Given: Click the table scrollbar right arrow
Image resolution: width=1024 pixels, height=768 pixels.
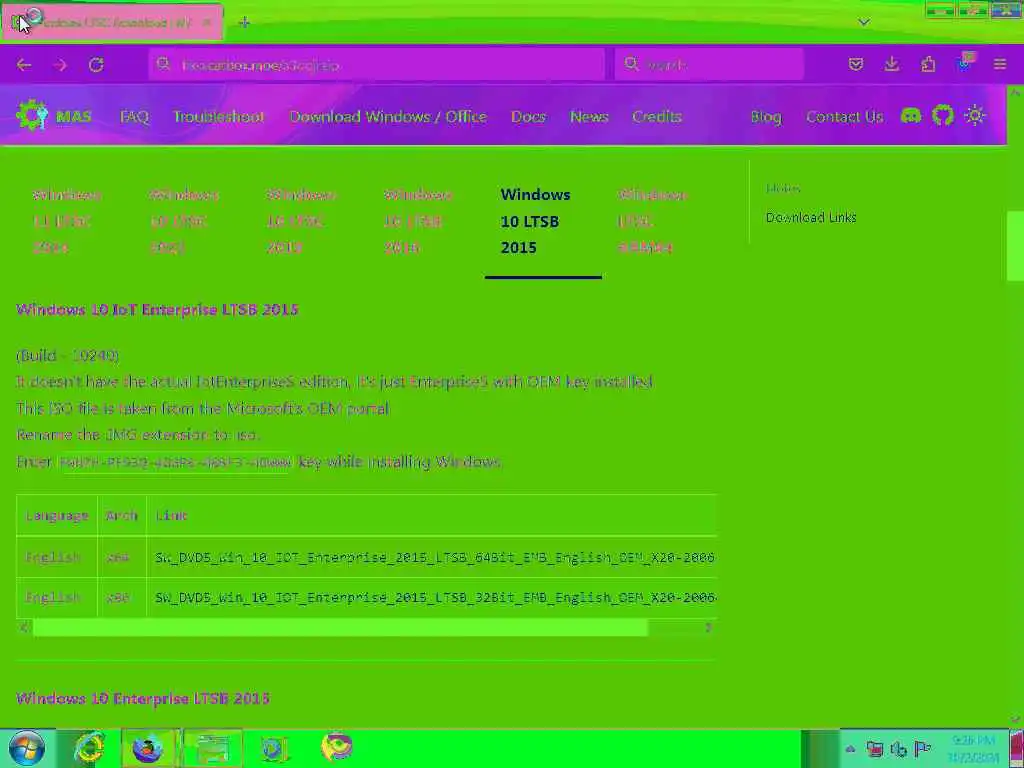Looking at the screenshot, I should point(709,628).
